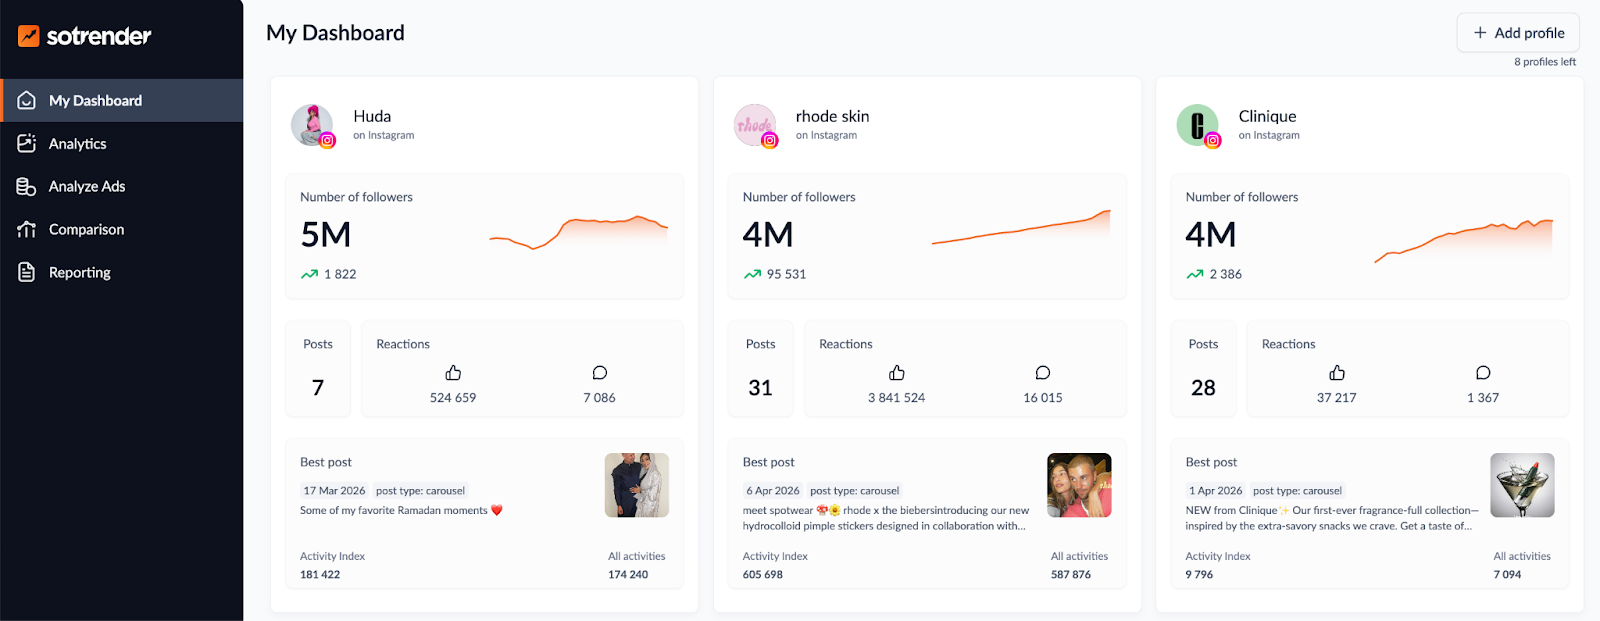
Task: Click the Instagram badge on Clinique's avatar
Action: (x=1213, y=140)
